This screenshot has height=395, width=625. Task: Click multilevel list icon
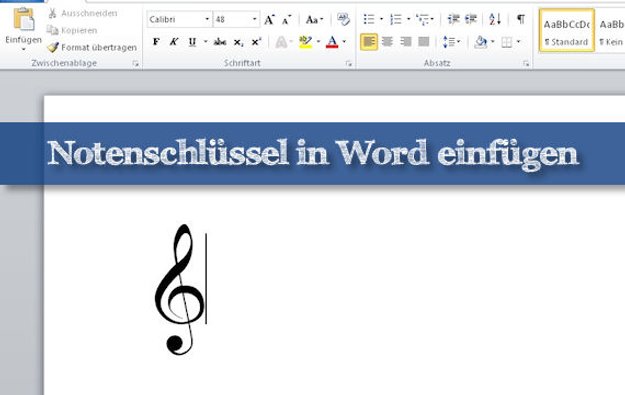pos(423,19)
